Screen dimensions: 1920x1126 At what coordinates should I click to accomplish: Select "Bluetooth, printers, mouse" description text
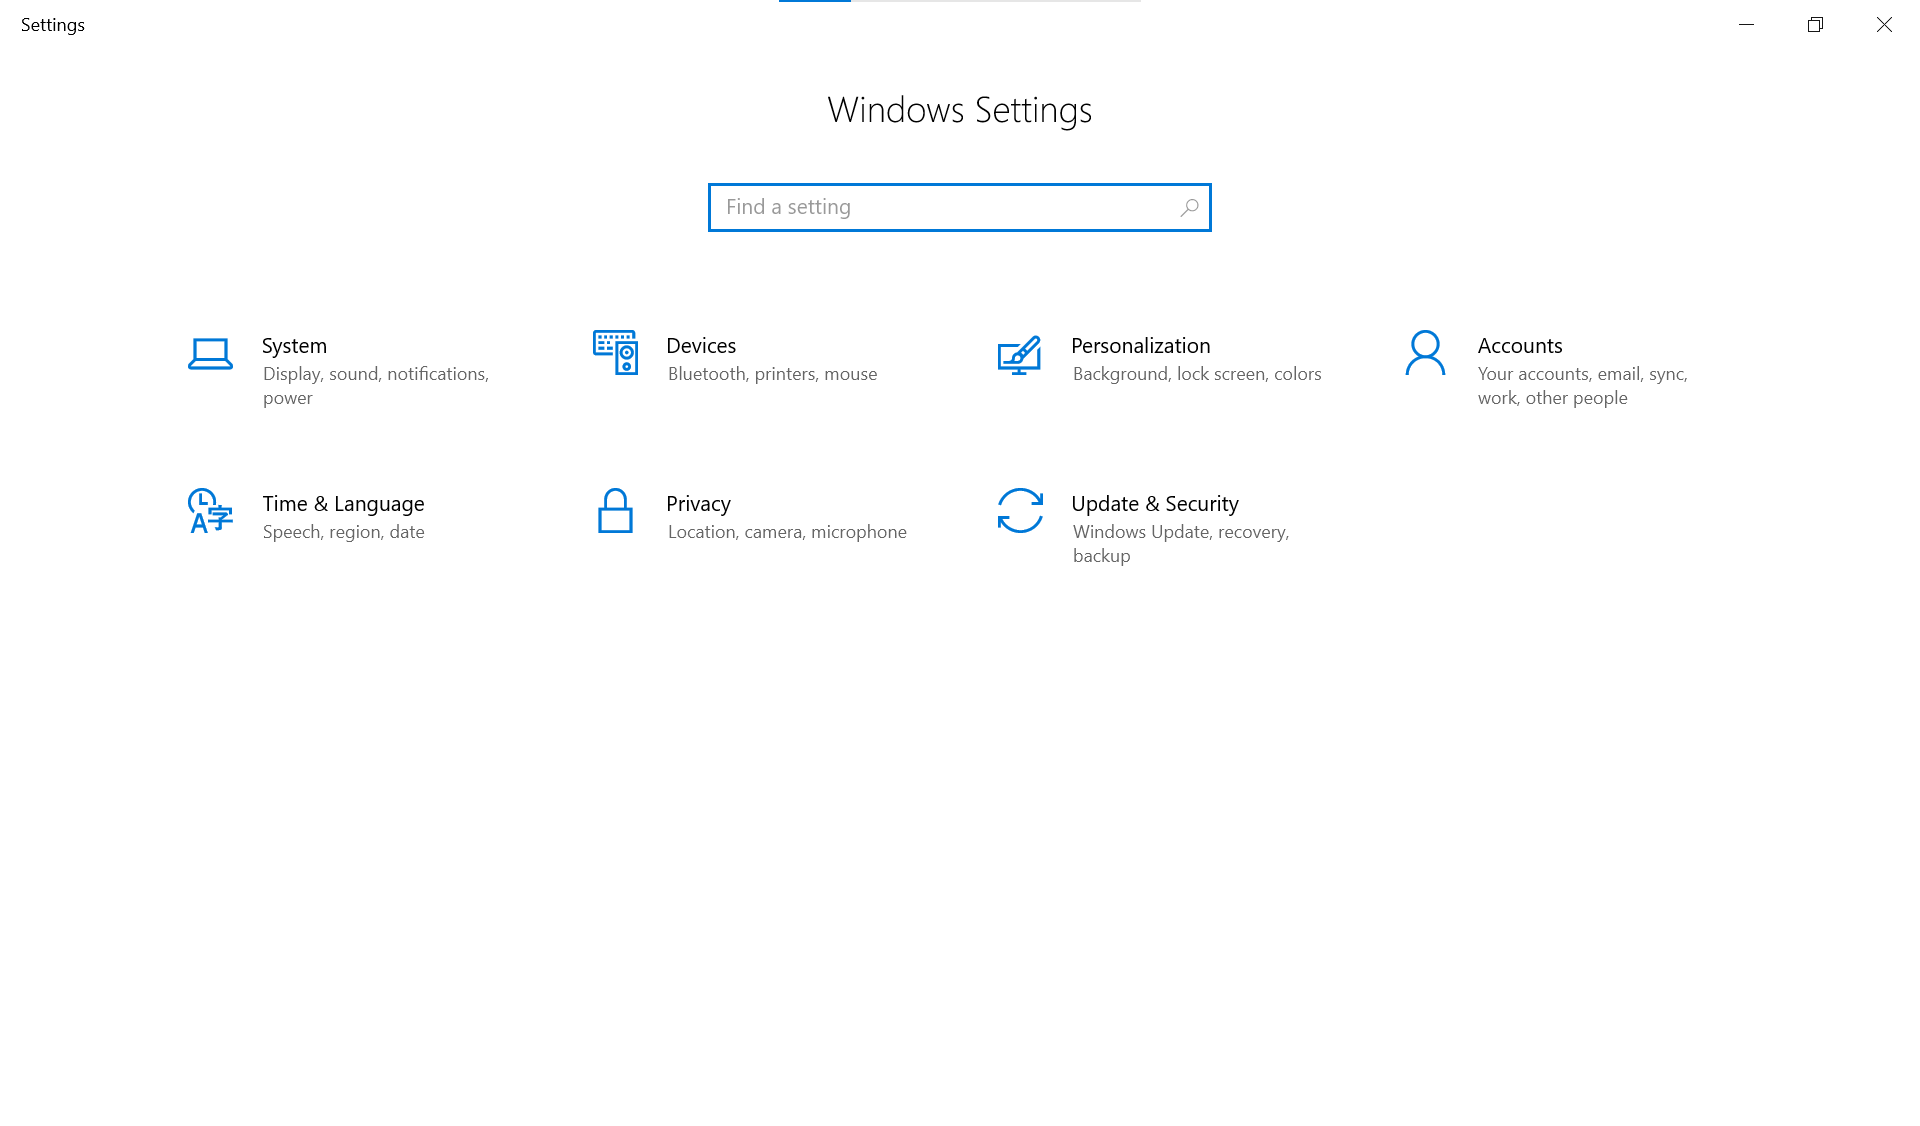pyautogui.click(x=772, y=374)
